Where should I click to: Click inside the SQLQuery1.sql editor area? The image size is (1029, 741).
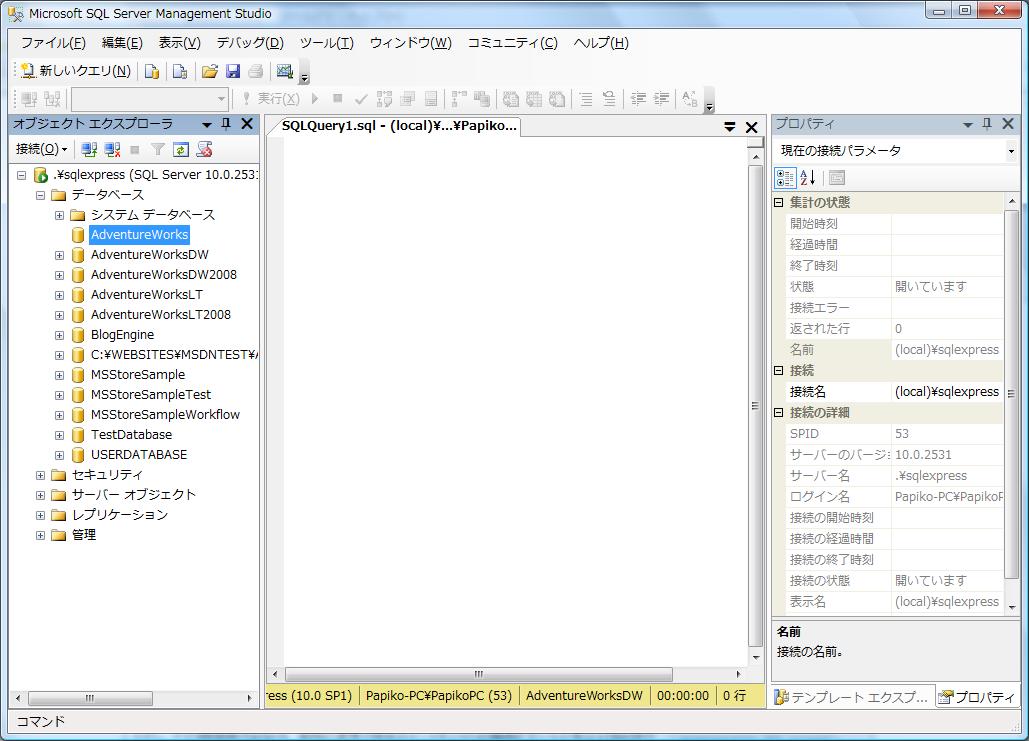(x=510, y=400)
